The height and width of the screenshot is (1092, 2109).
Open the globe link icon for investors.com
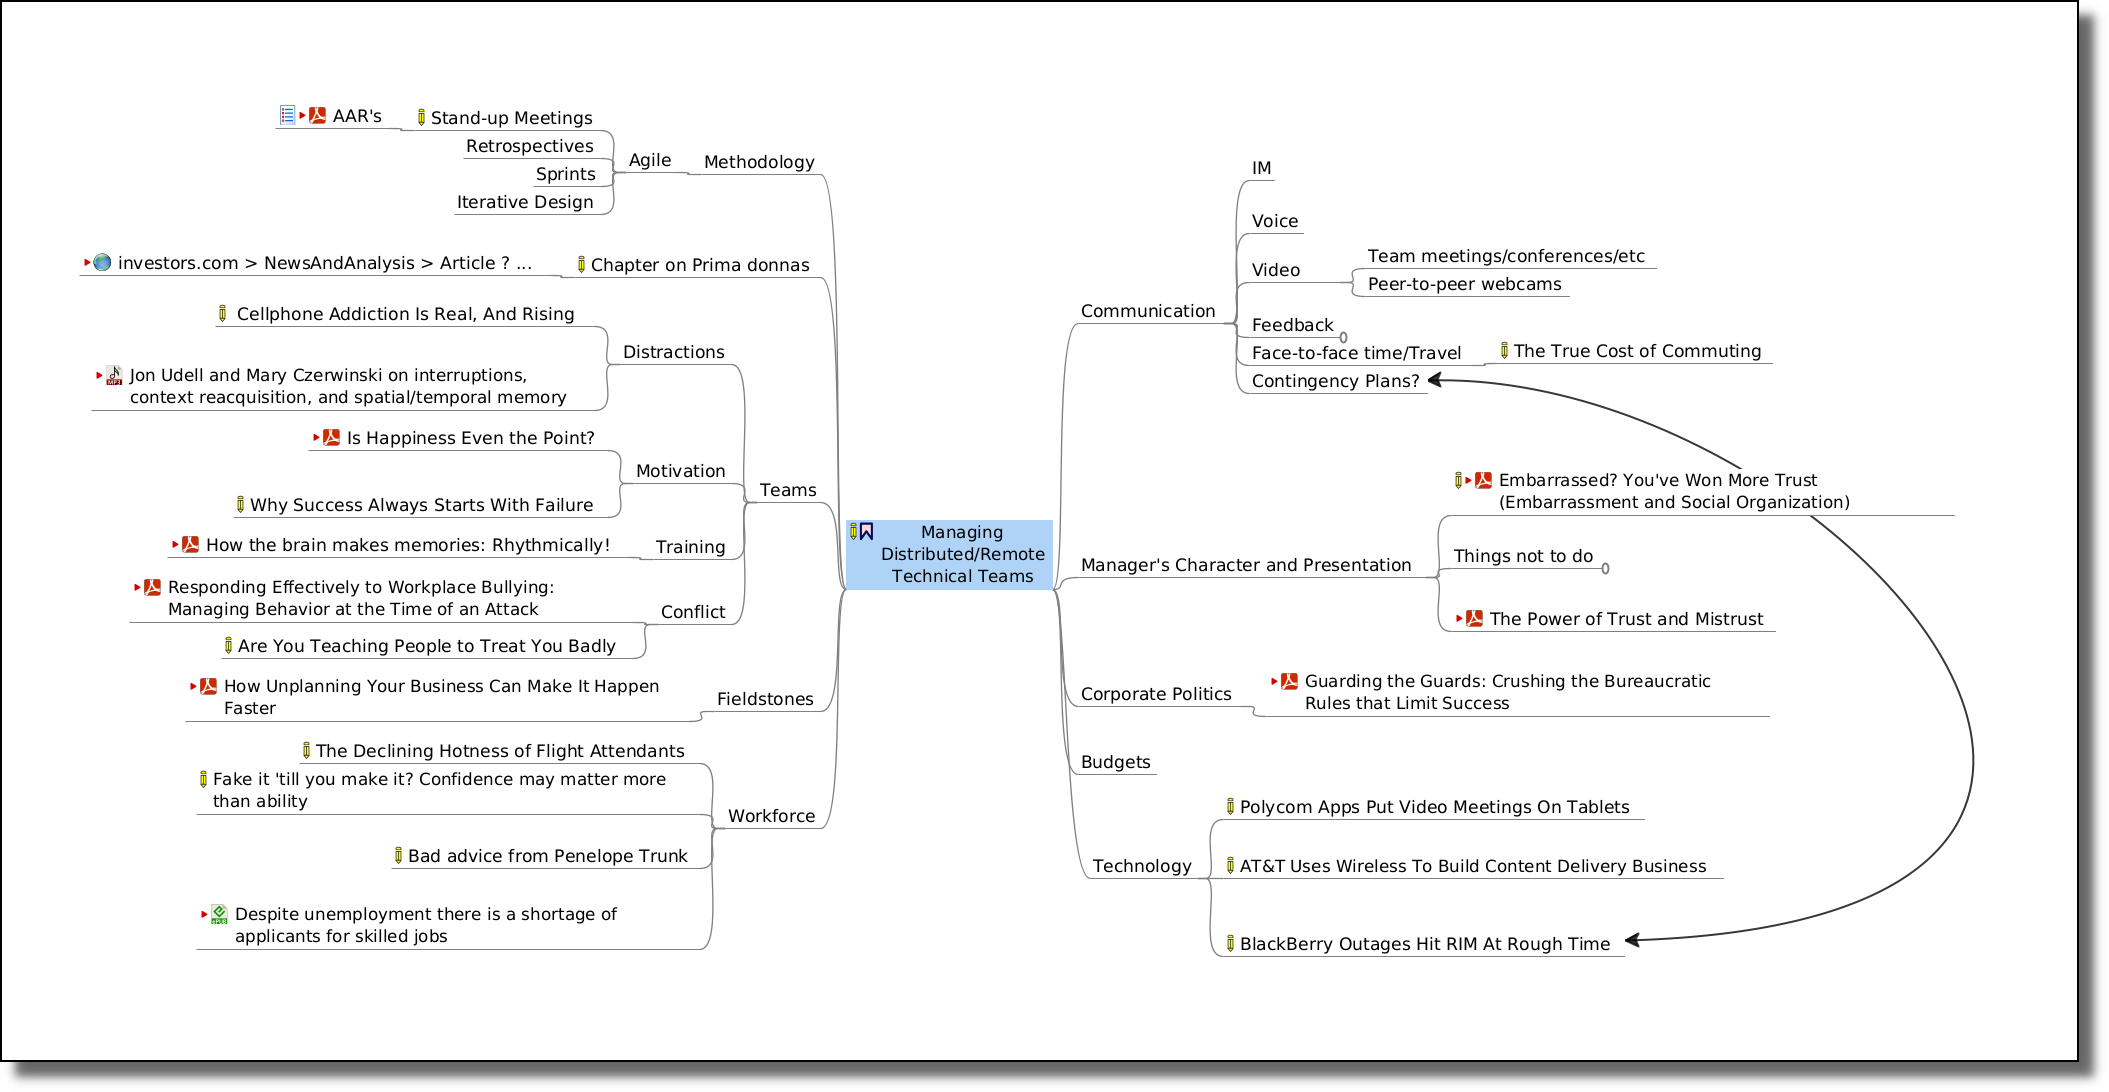pos(102,263)
